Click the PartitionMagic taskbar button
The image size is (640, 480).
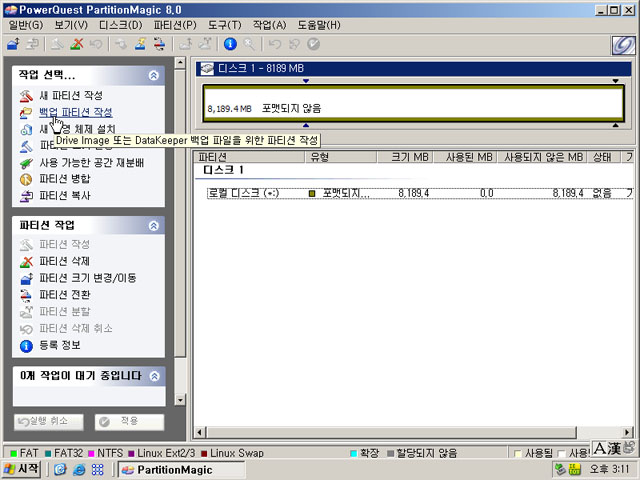coord(181,469)
